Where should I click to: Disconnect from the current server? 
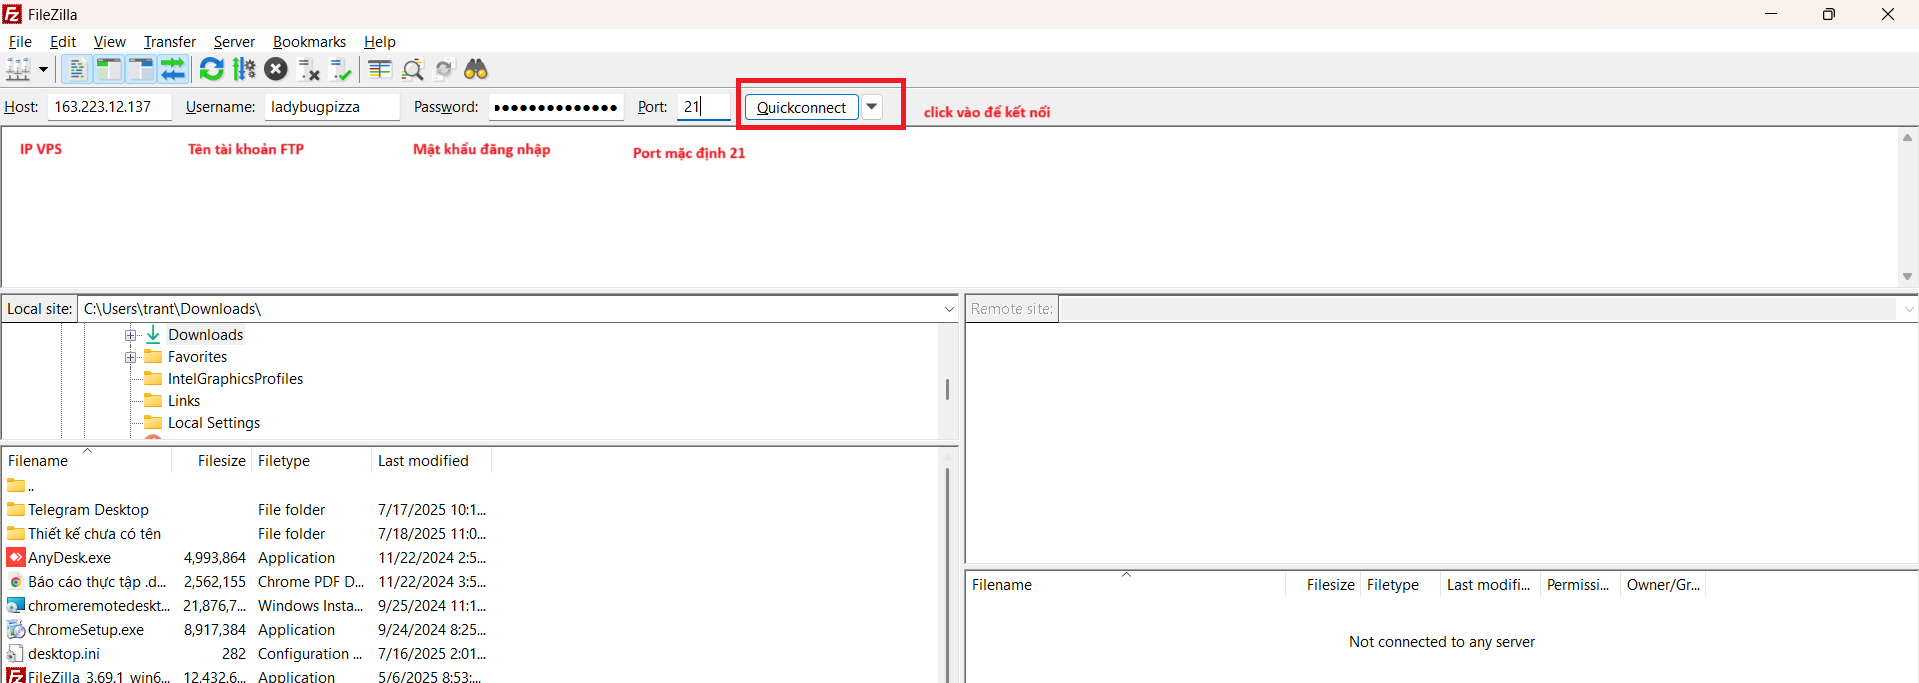coord(309,69)
